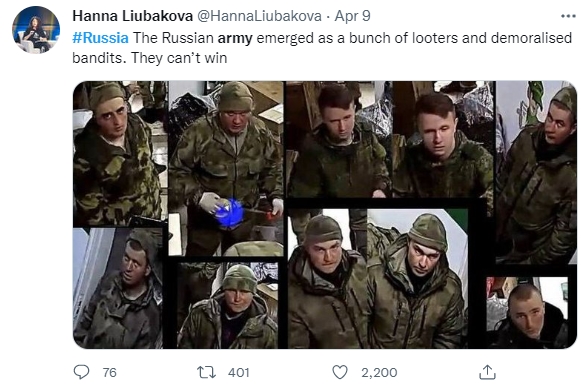
Task: Open the Apr 9 timestamp link
Action: pos(352,16)
